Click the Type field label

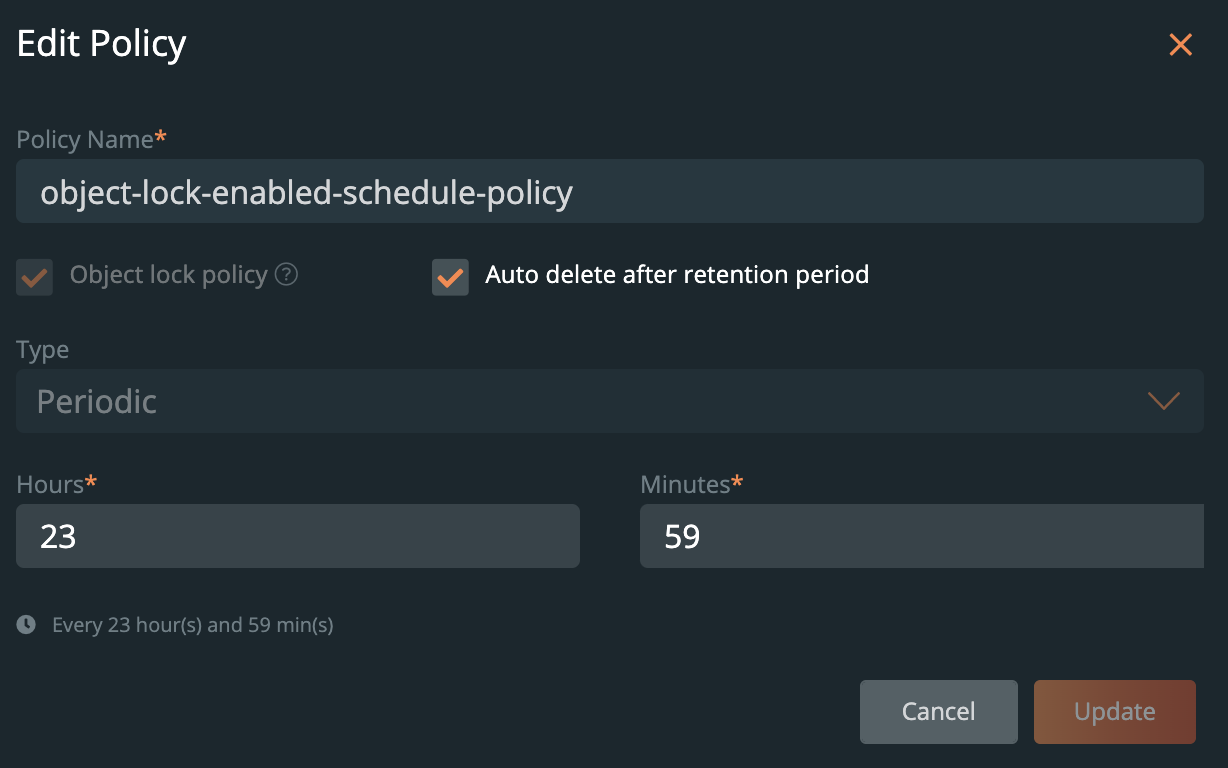coord(43,350)
